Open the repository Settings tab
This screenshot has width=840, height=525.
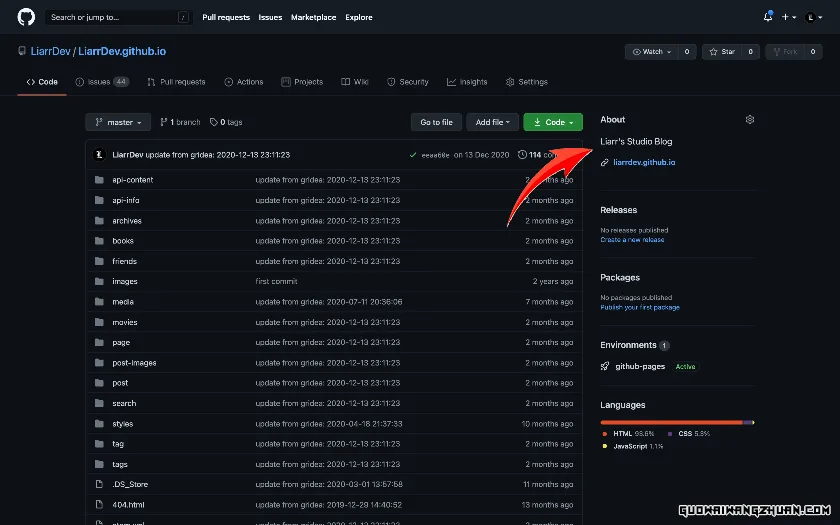[527, 82]
